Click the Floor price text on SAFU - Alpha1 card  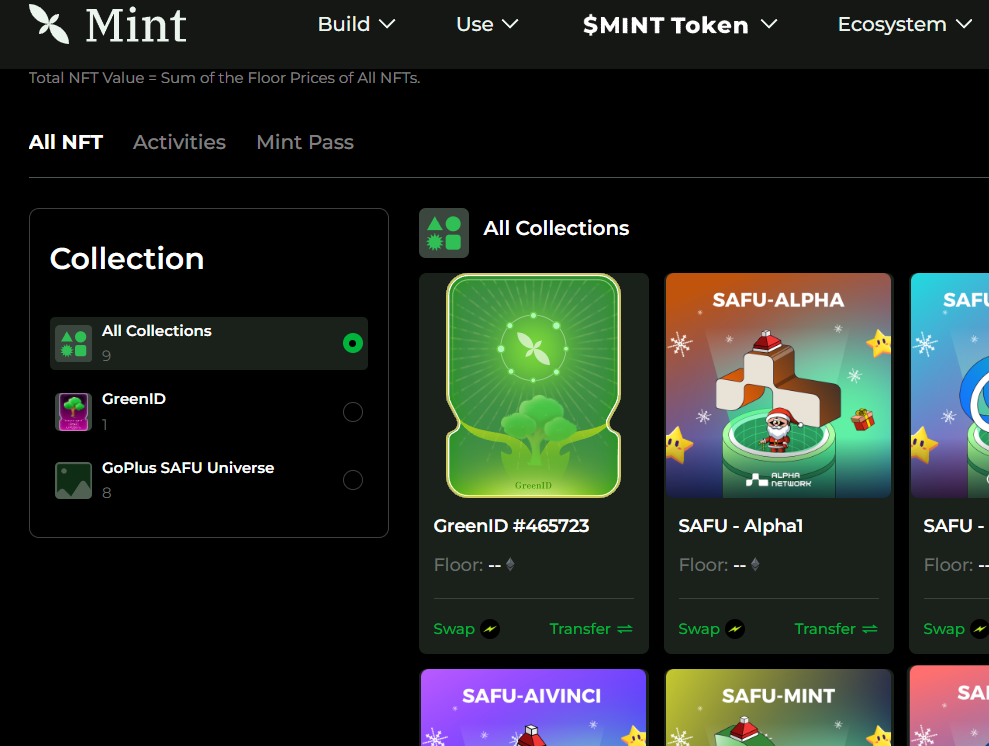[x=712, y=564]
